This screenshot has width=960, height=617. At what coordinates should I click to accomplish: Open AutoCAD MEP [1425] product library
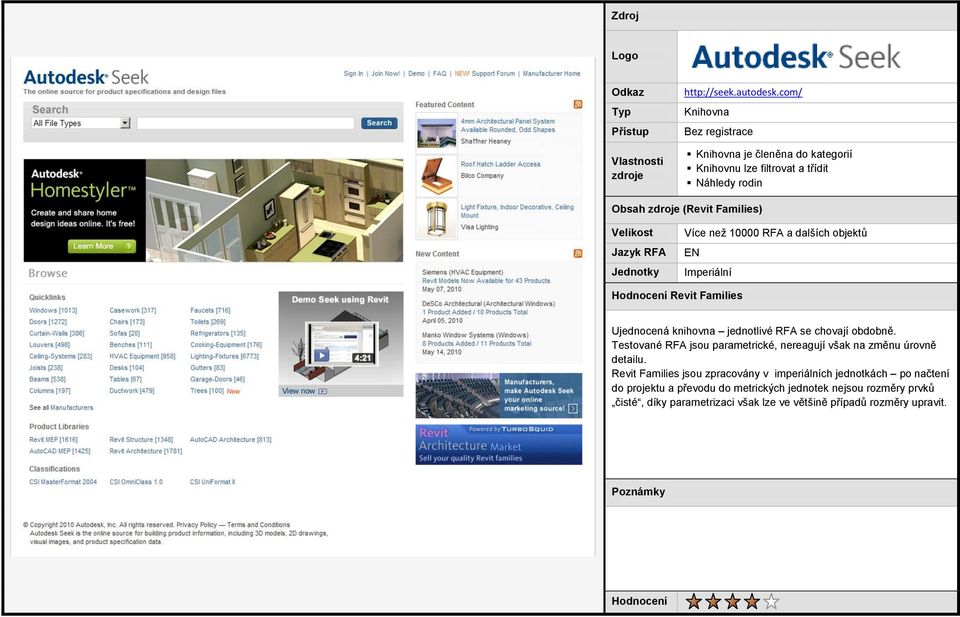60,451
